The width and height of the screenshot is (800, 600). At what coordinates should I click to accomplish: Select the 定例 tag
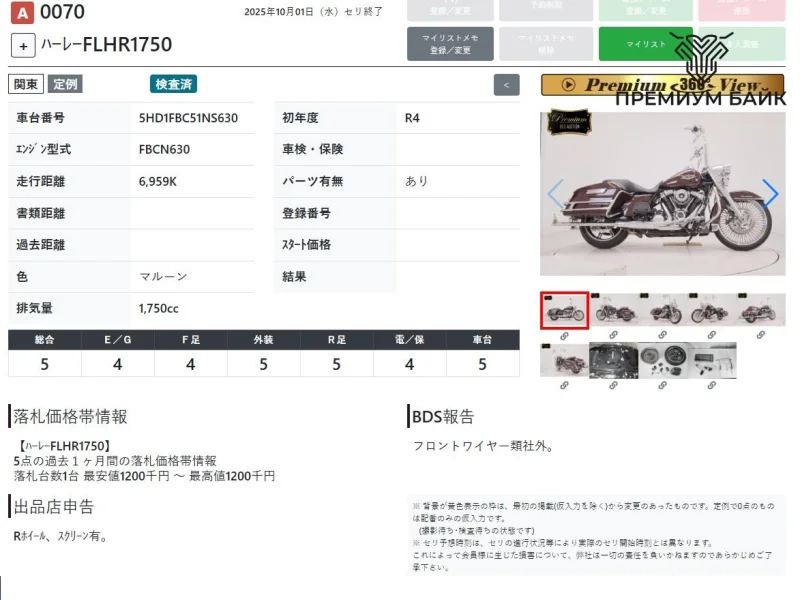[66, 84]
